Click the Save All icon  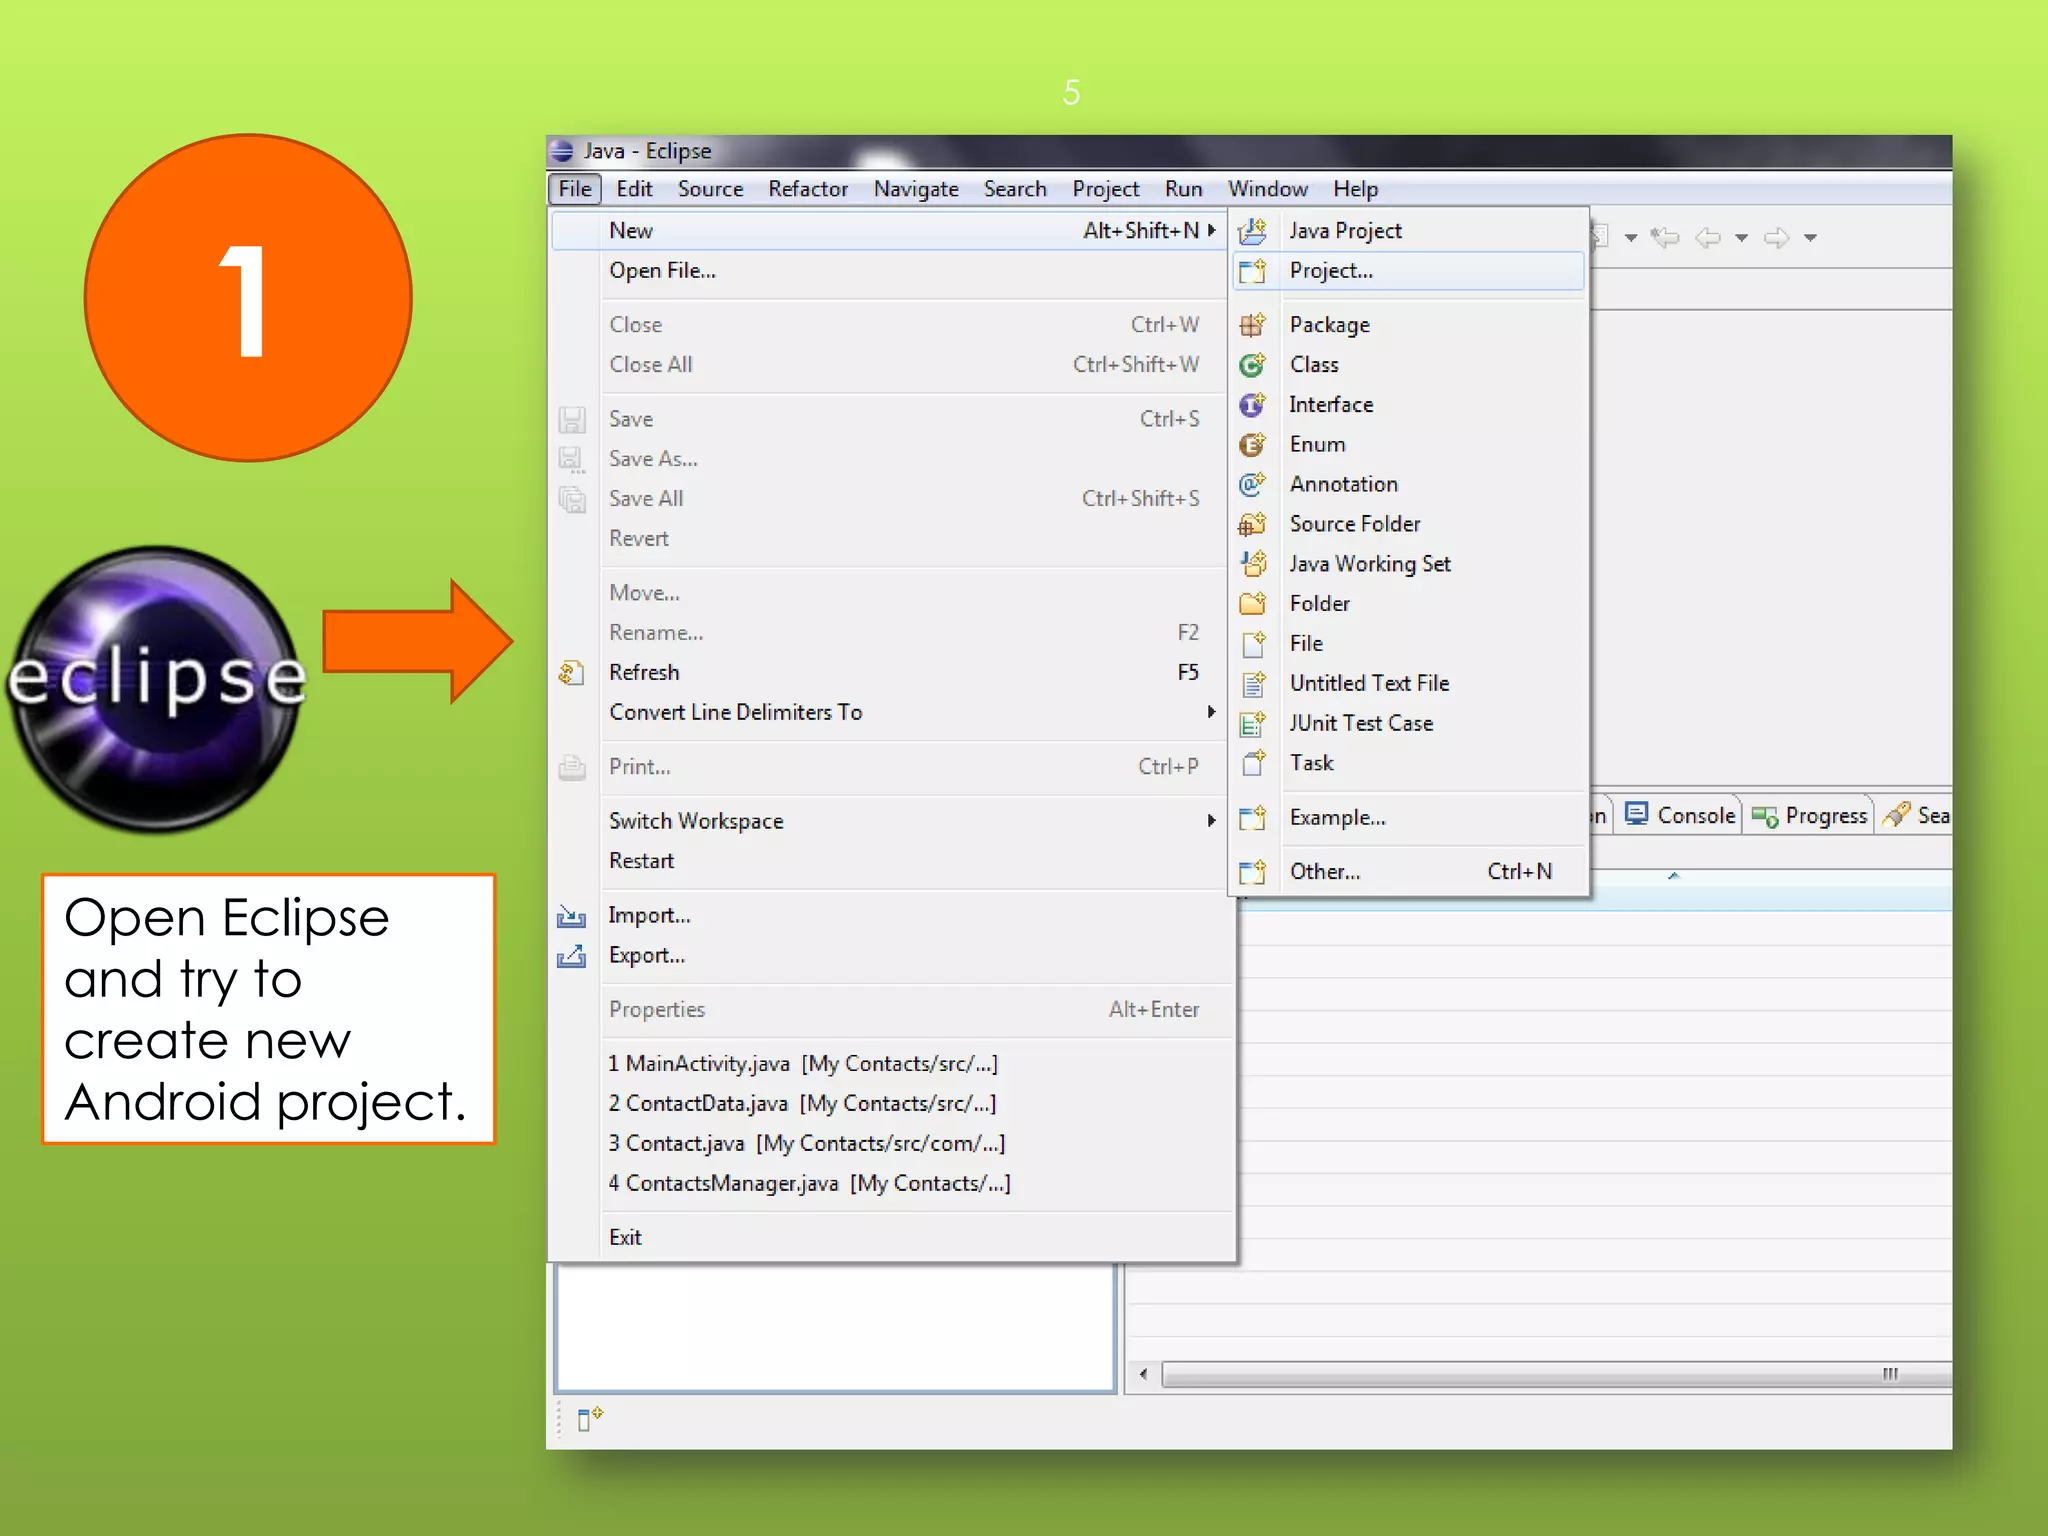[x=571, y=499]
